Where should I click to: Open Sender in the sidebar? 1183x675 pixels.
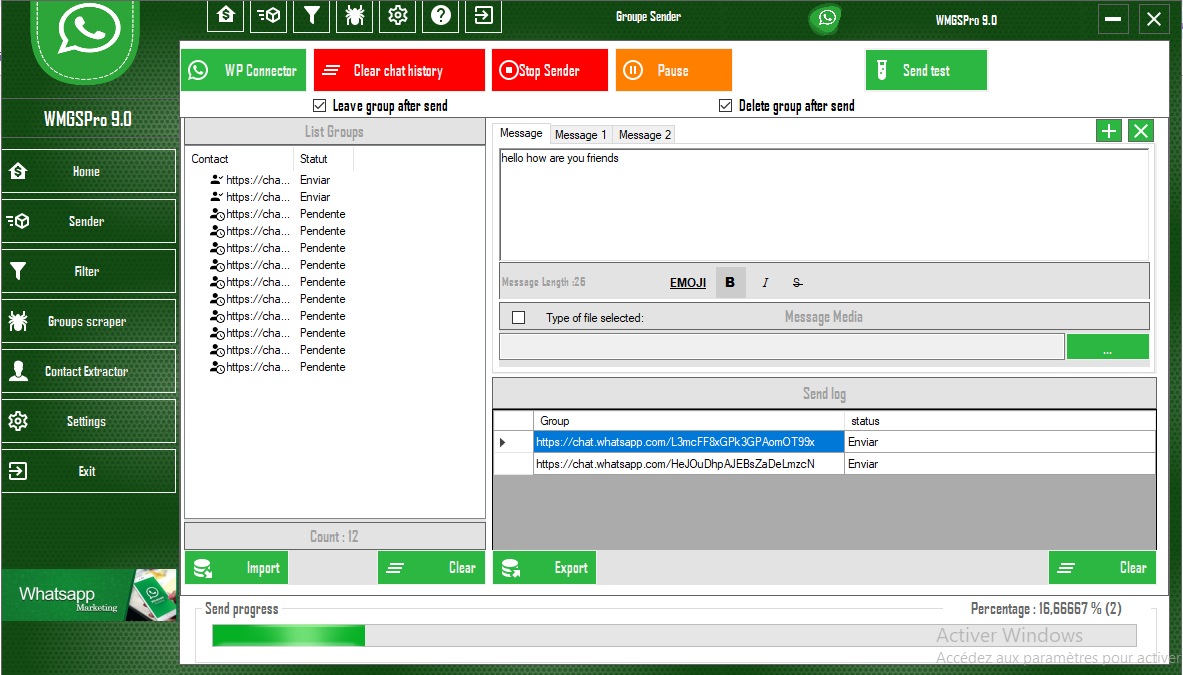(x=88, y=221)
